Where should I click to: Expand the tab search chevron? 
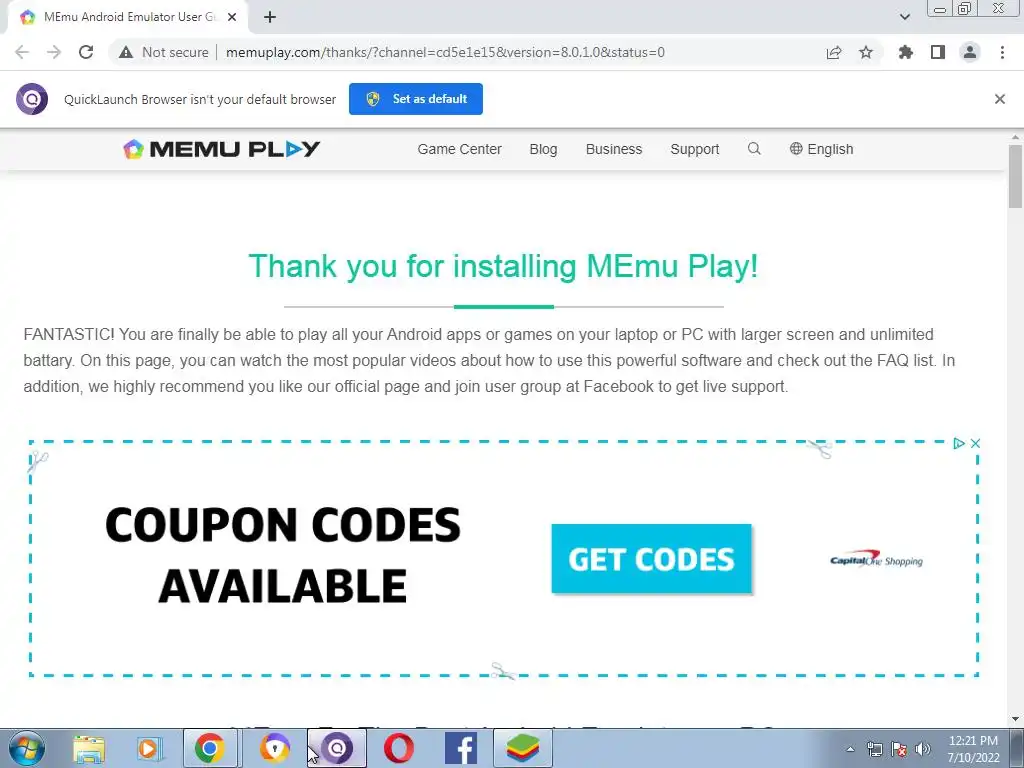pyautogui.click(x=904, y=17)
